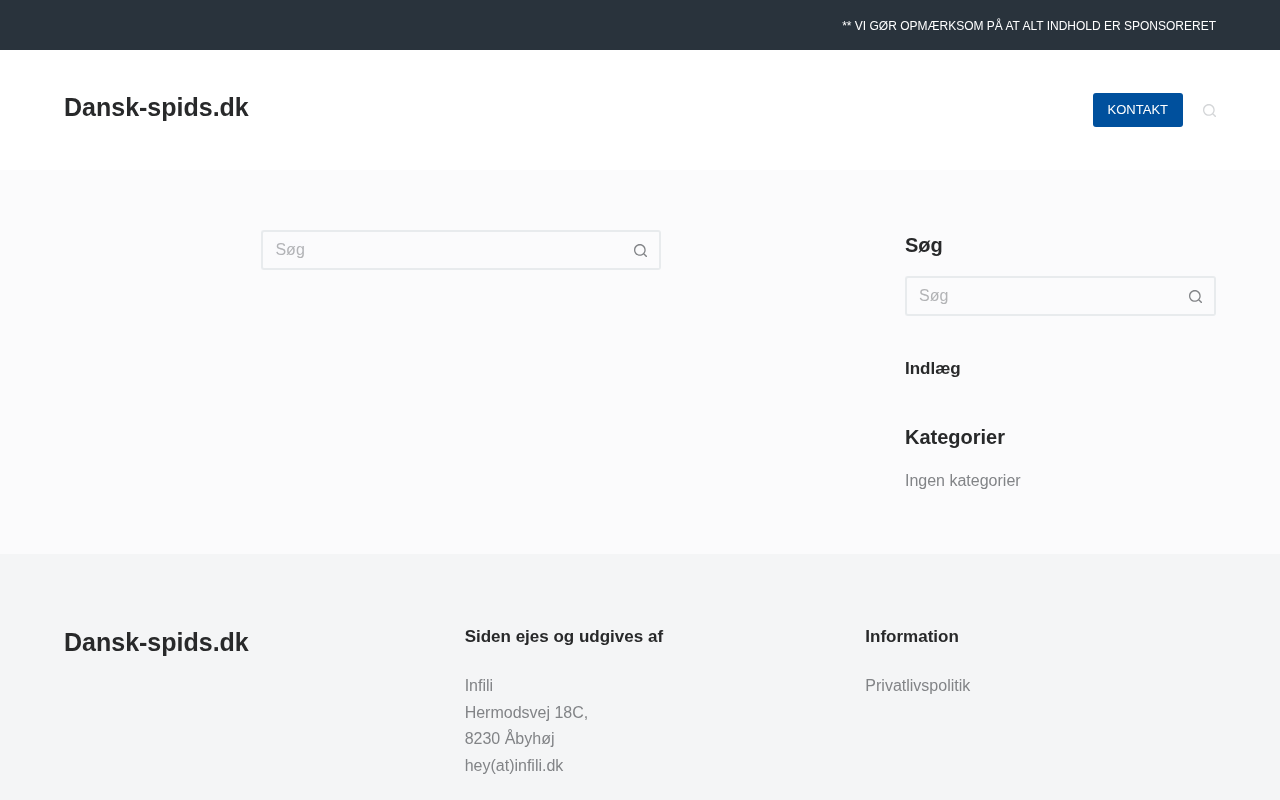This screenshot has width=1280, height=800.
Task: Click the Infili publisher name in footer
Action: (x=478, y=686)
